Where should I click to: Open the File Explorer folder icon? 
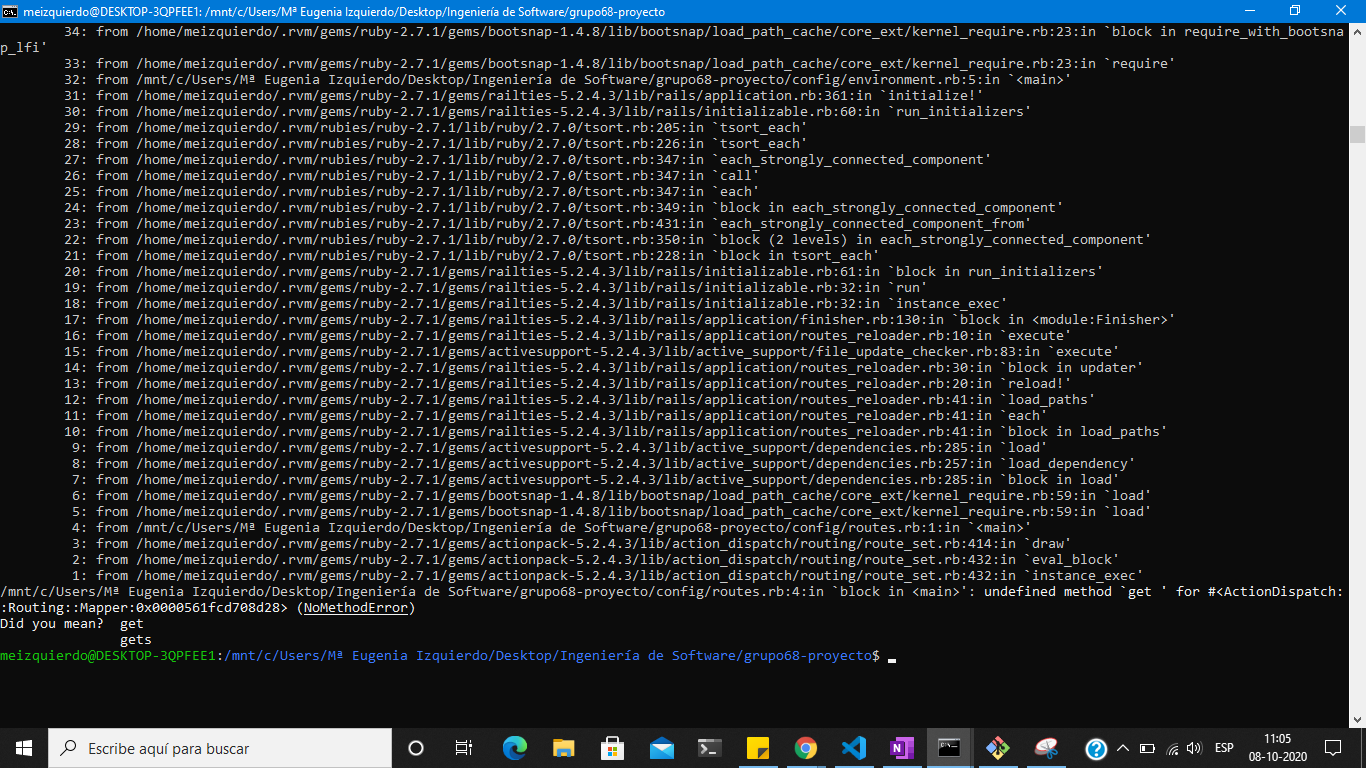(564, 747)
